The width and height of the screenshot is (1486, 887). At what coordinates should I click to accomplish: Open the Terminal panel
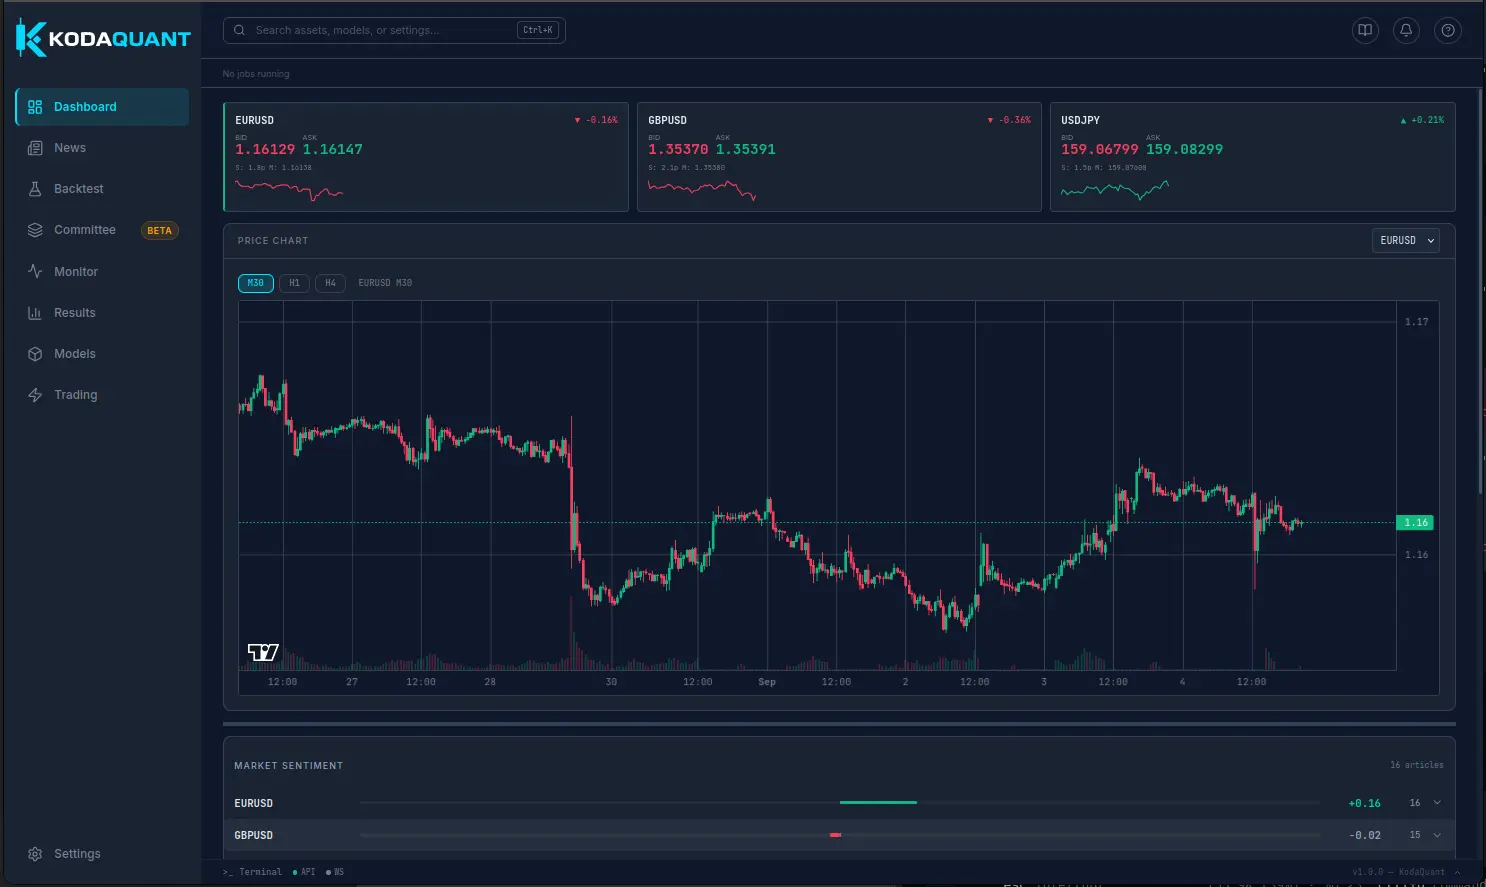[x=253, y=872]
